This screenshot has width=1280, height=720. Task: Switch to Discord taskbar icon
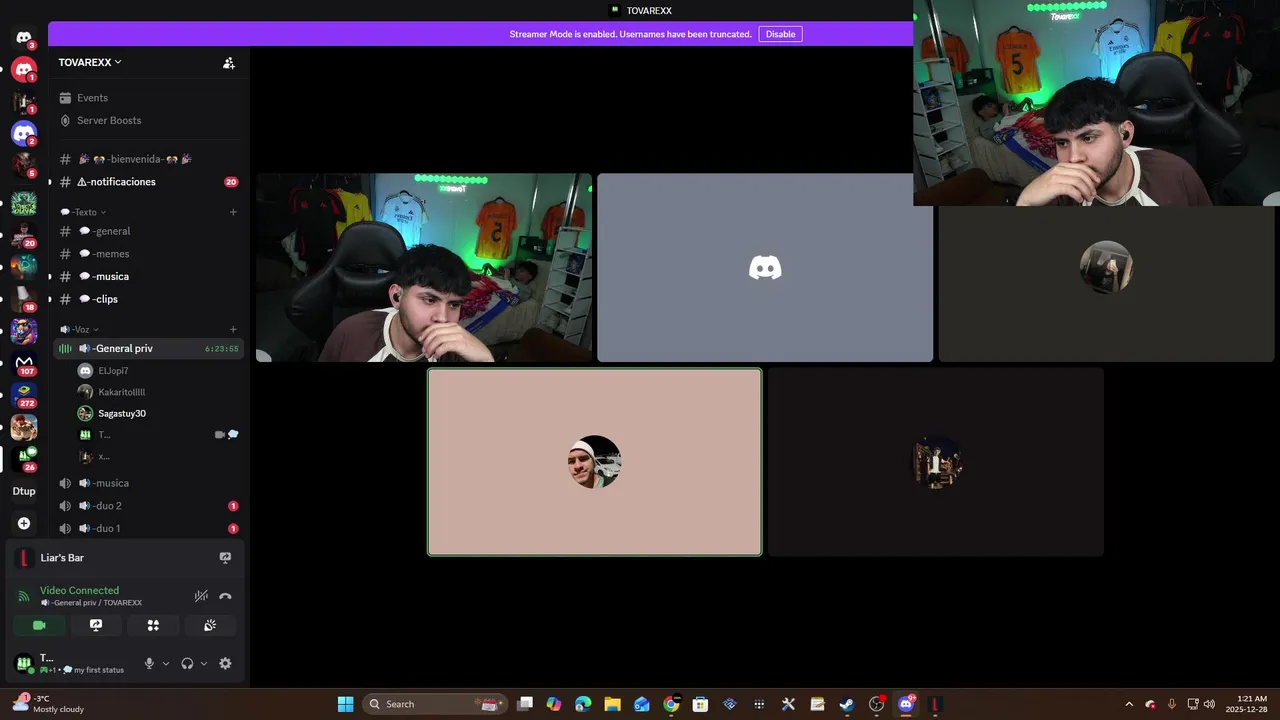[x=906, y=704]
